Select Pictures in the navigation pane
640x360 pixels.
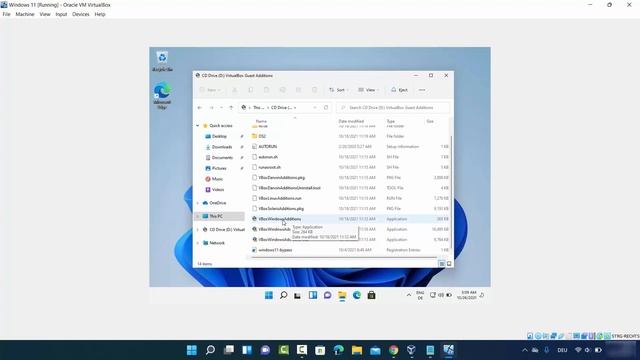[219, 168]
